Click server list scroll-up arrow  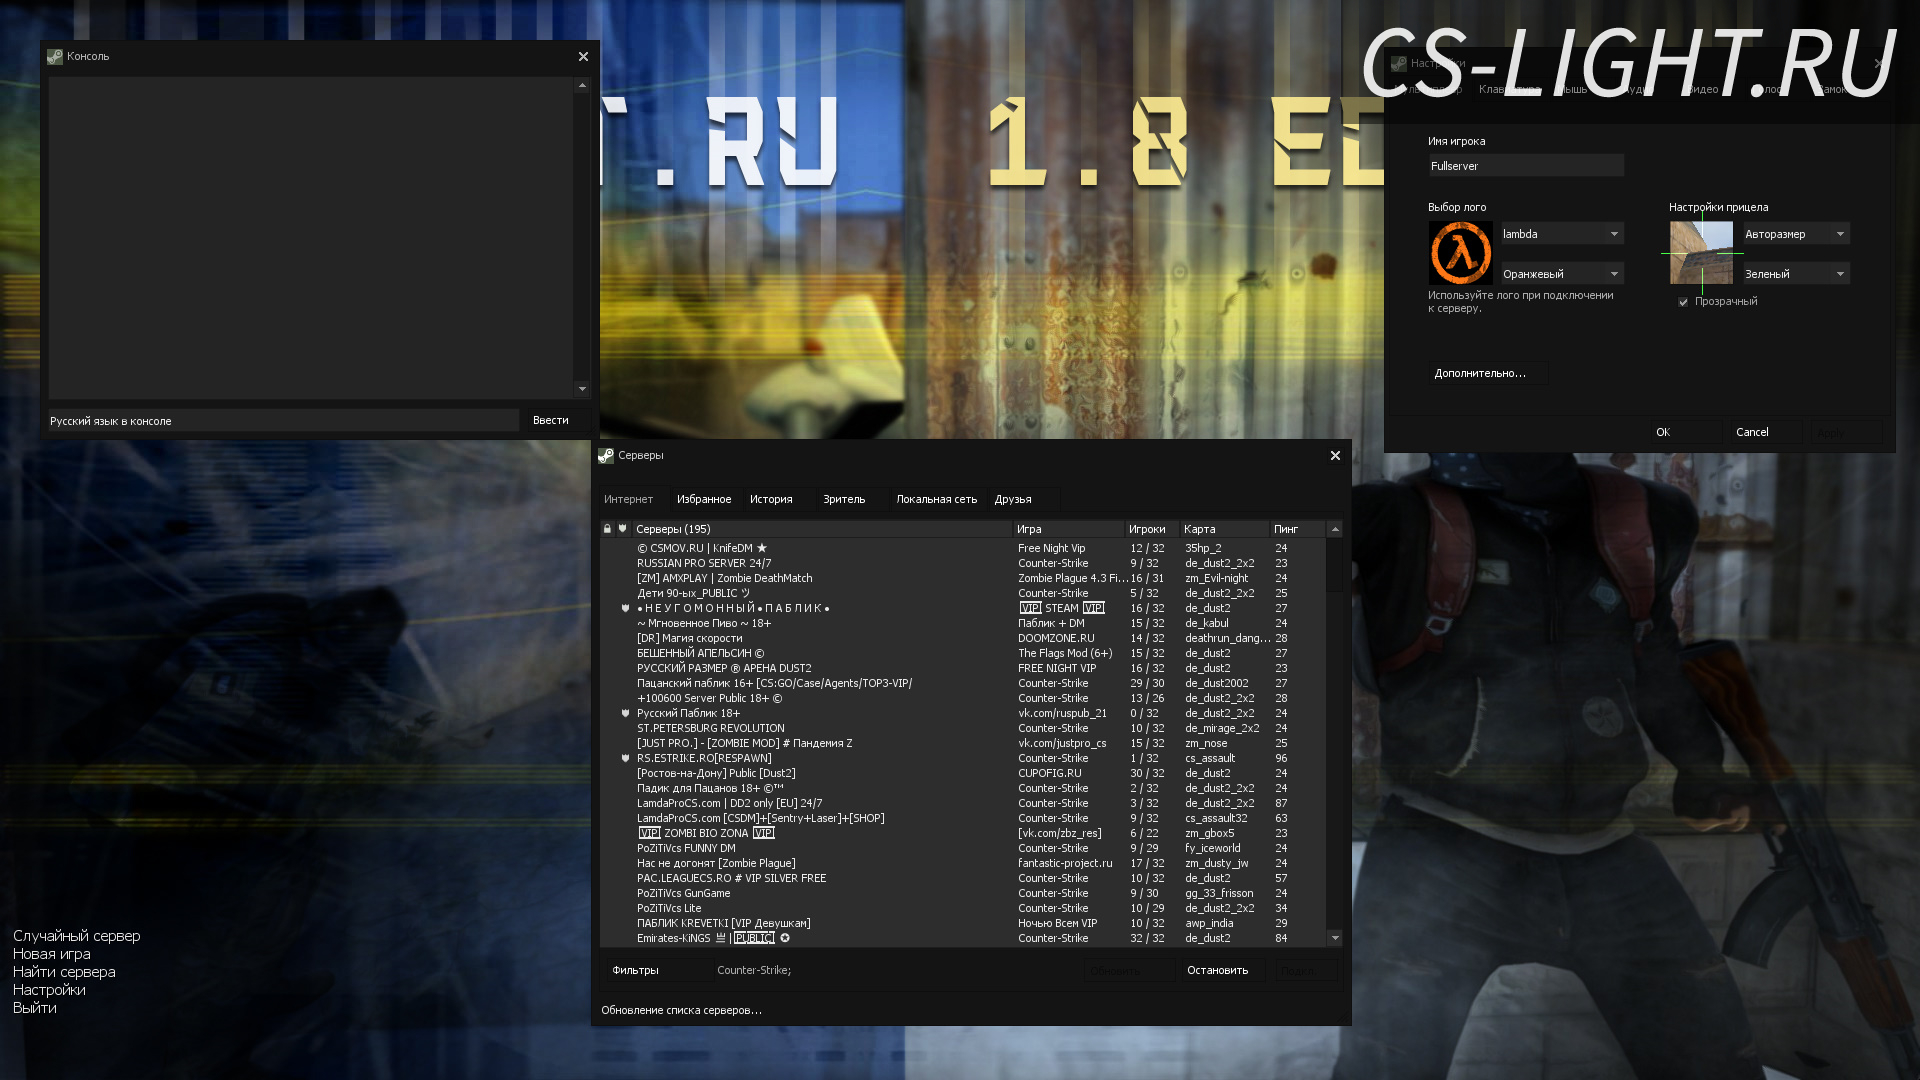1335,529
